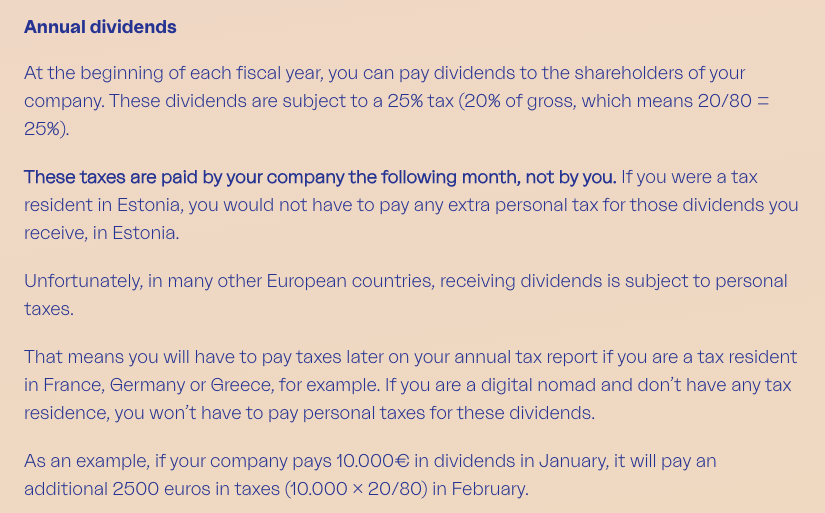Click the text 20/80 = in the first paragraph
Image resolution: width=825 pixels, height=513 pixels.
click(x=733, y=100)
